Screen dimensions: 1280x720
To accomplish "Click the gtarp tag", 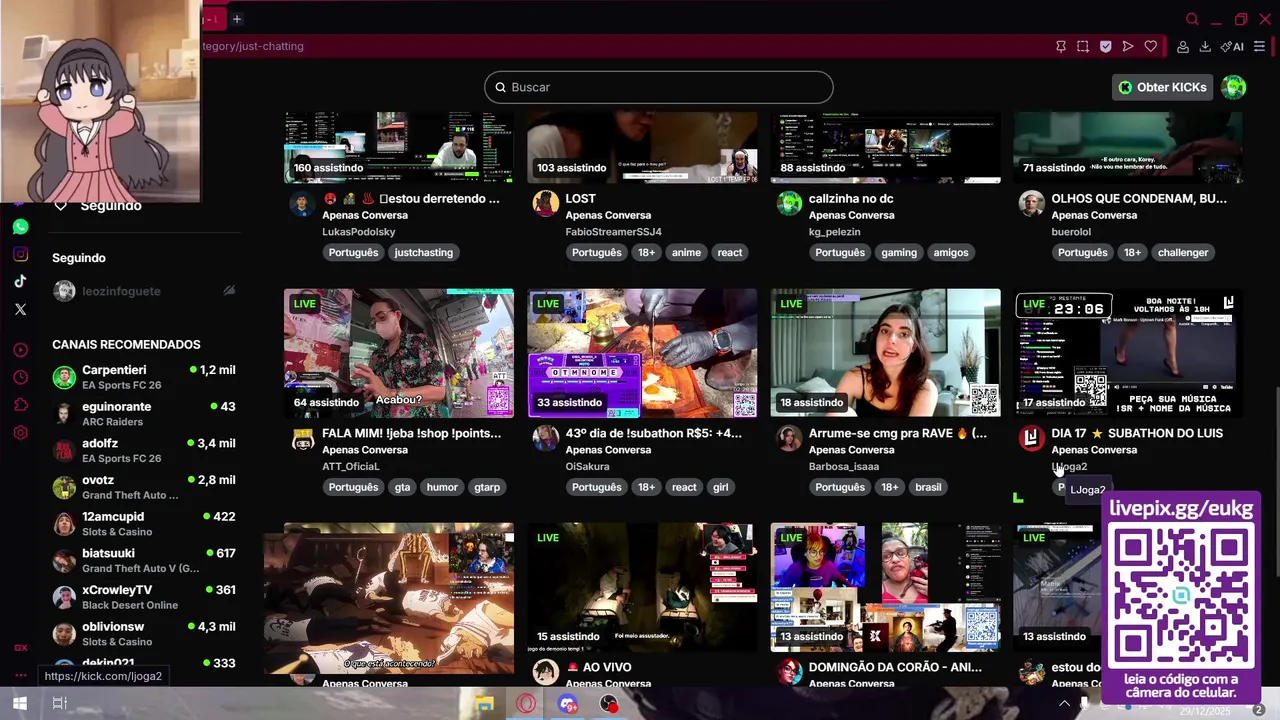I will point(487,487).
